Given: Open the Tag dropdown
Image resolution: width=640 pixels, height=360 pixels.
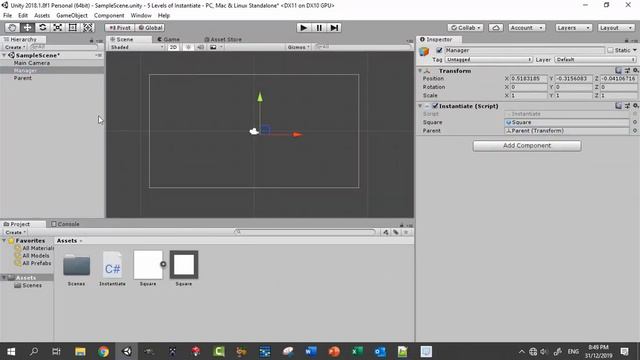Looking at the screenshot, I should [x=489, y=60].
